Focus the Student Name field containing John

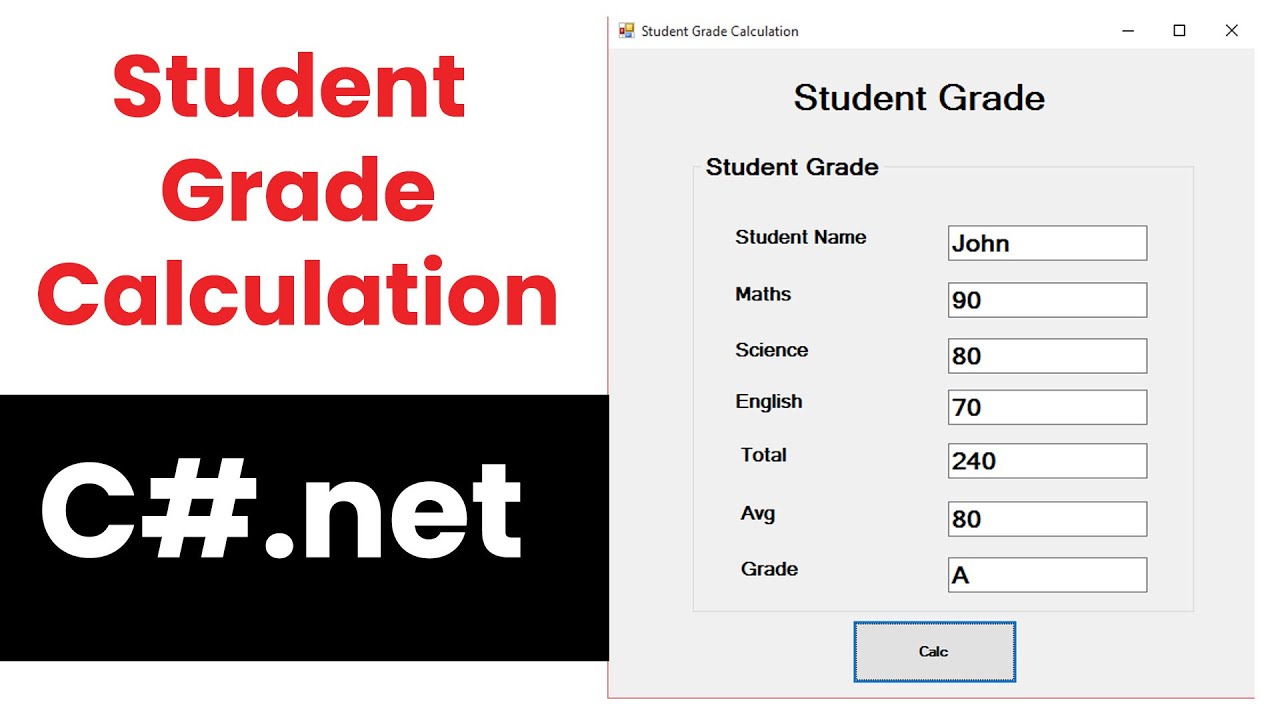click(1047, 243)
